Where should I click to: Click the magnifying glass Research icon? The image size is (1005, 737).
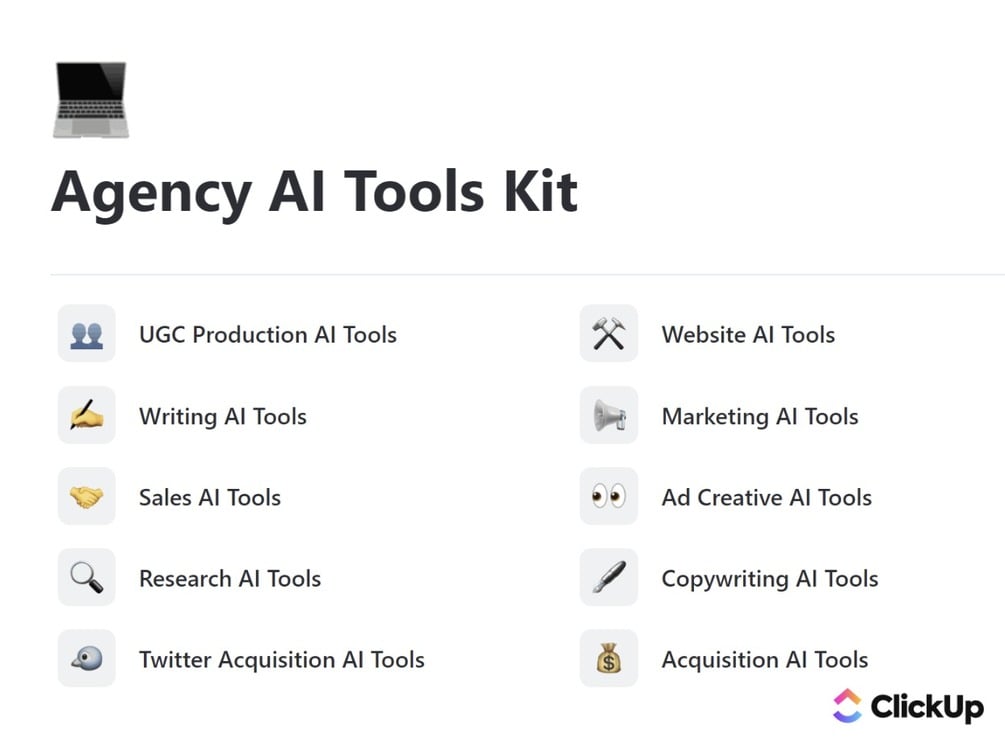coord(87,577)
